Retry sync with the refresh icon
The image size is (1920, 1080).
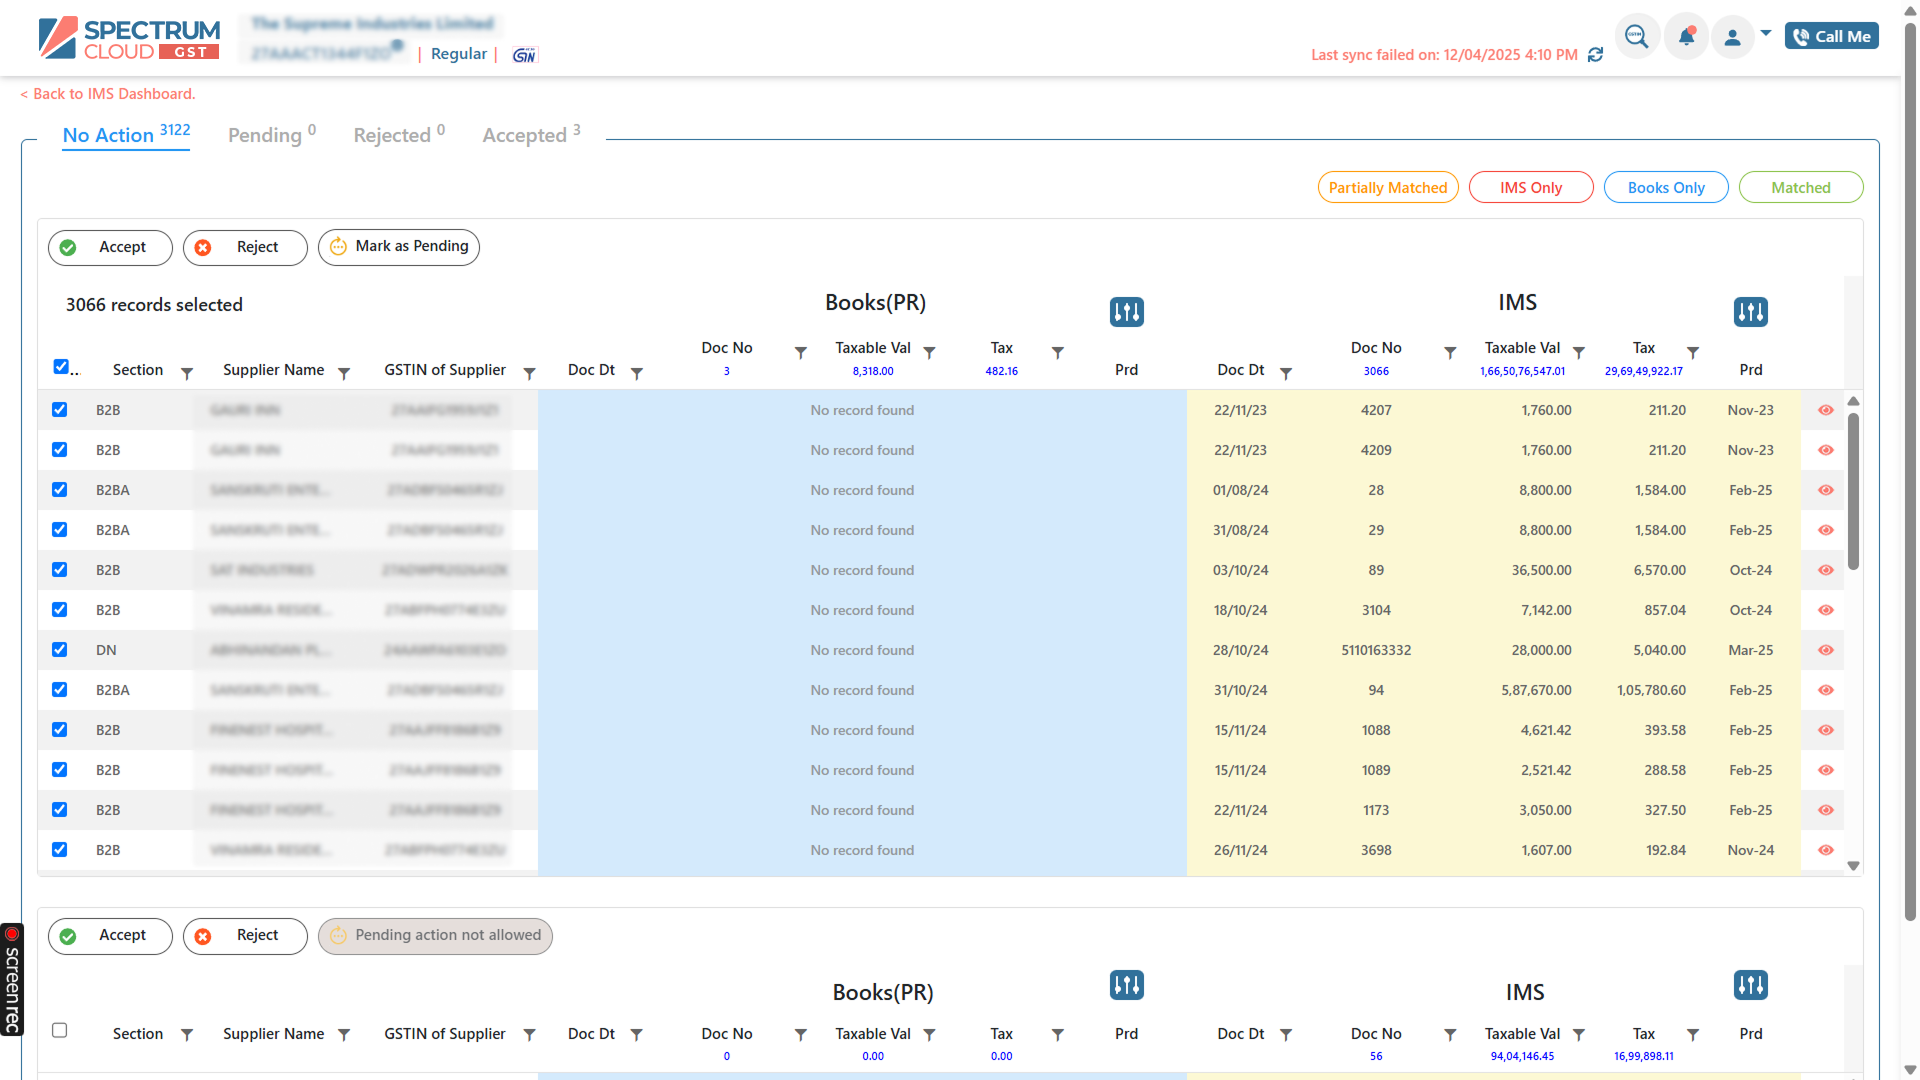click(1596, 55)
